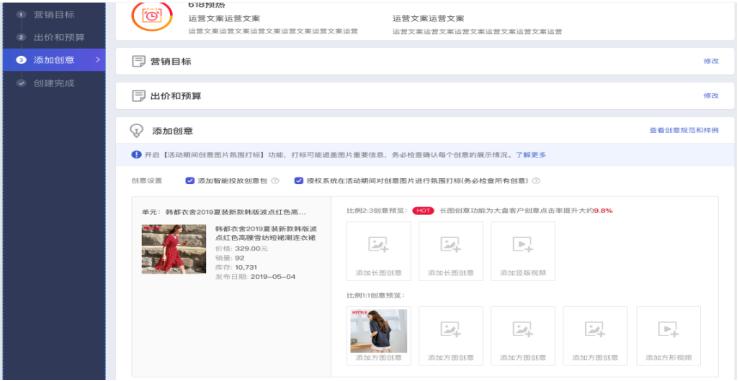
Task: Open help icon beside 授权系统氛围打标 option
Action: (x=536, y=180)
